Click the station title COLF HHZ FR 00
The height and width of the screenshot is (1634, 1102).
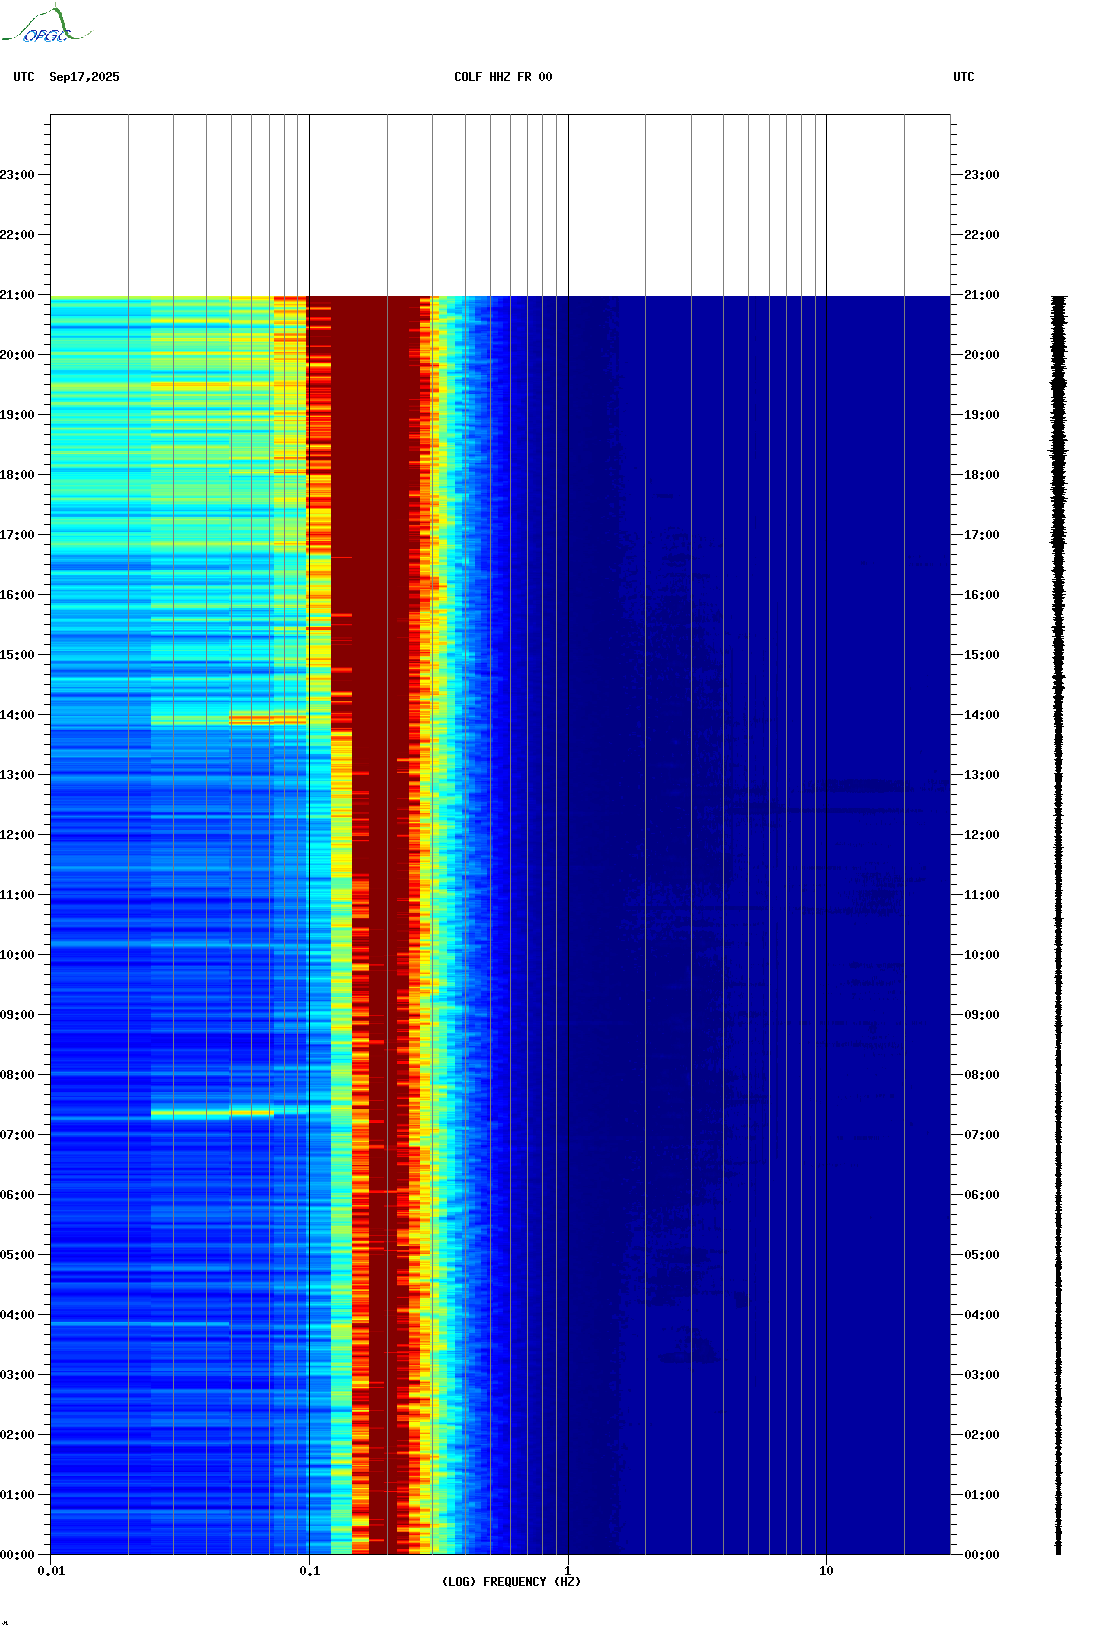pos(503,77)
